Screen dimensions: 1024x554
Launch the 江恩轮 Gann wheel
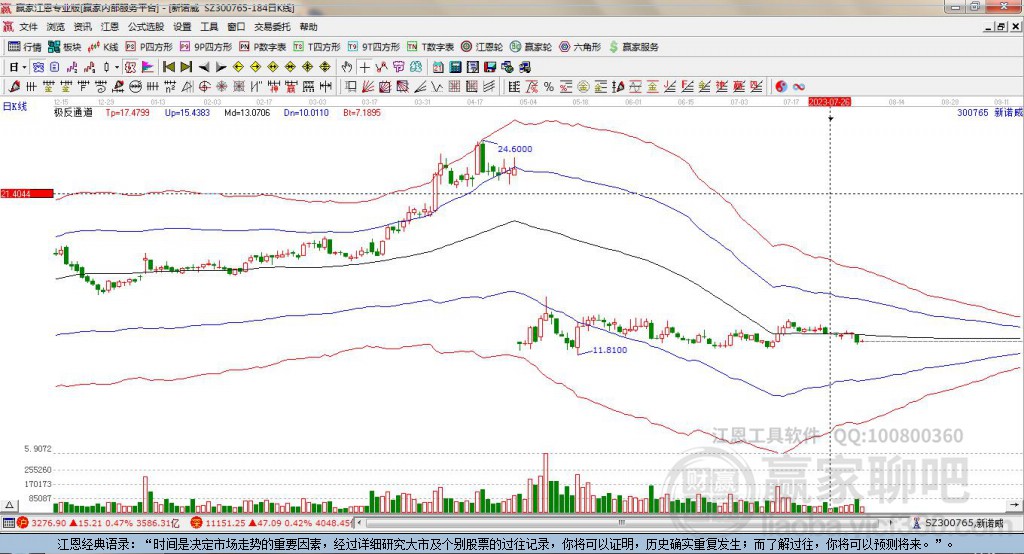coord(482,47)
